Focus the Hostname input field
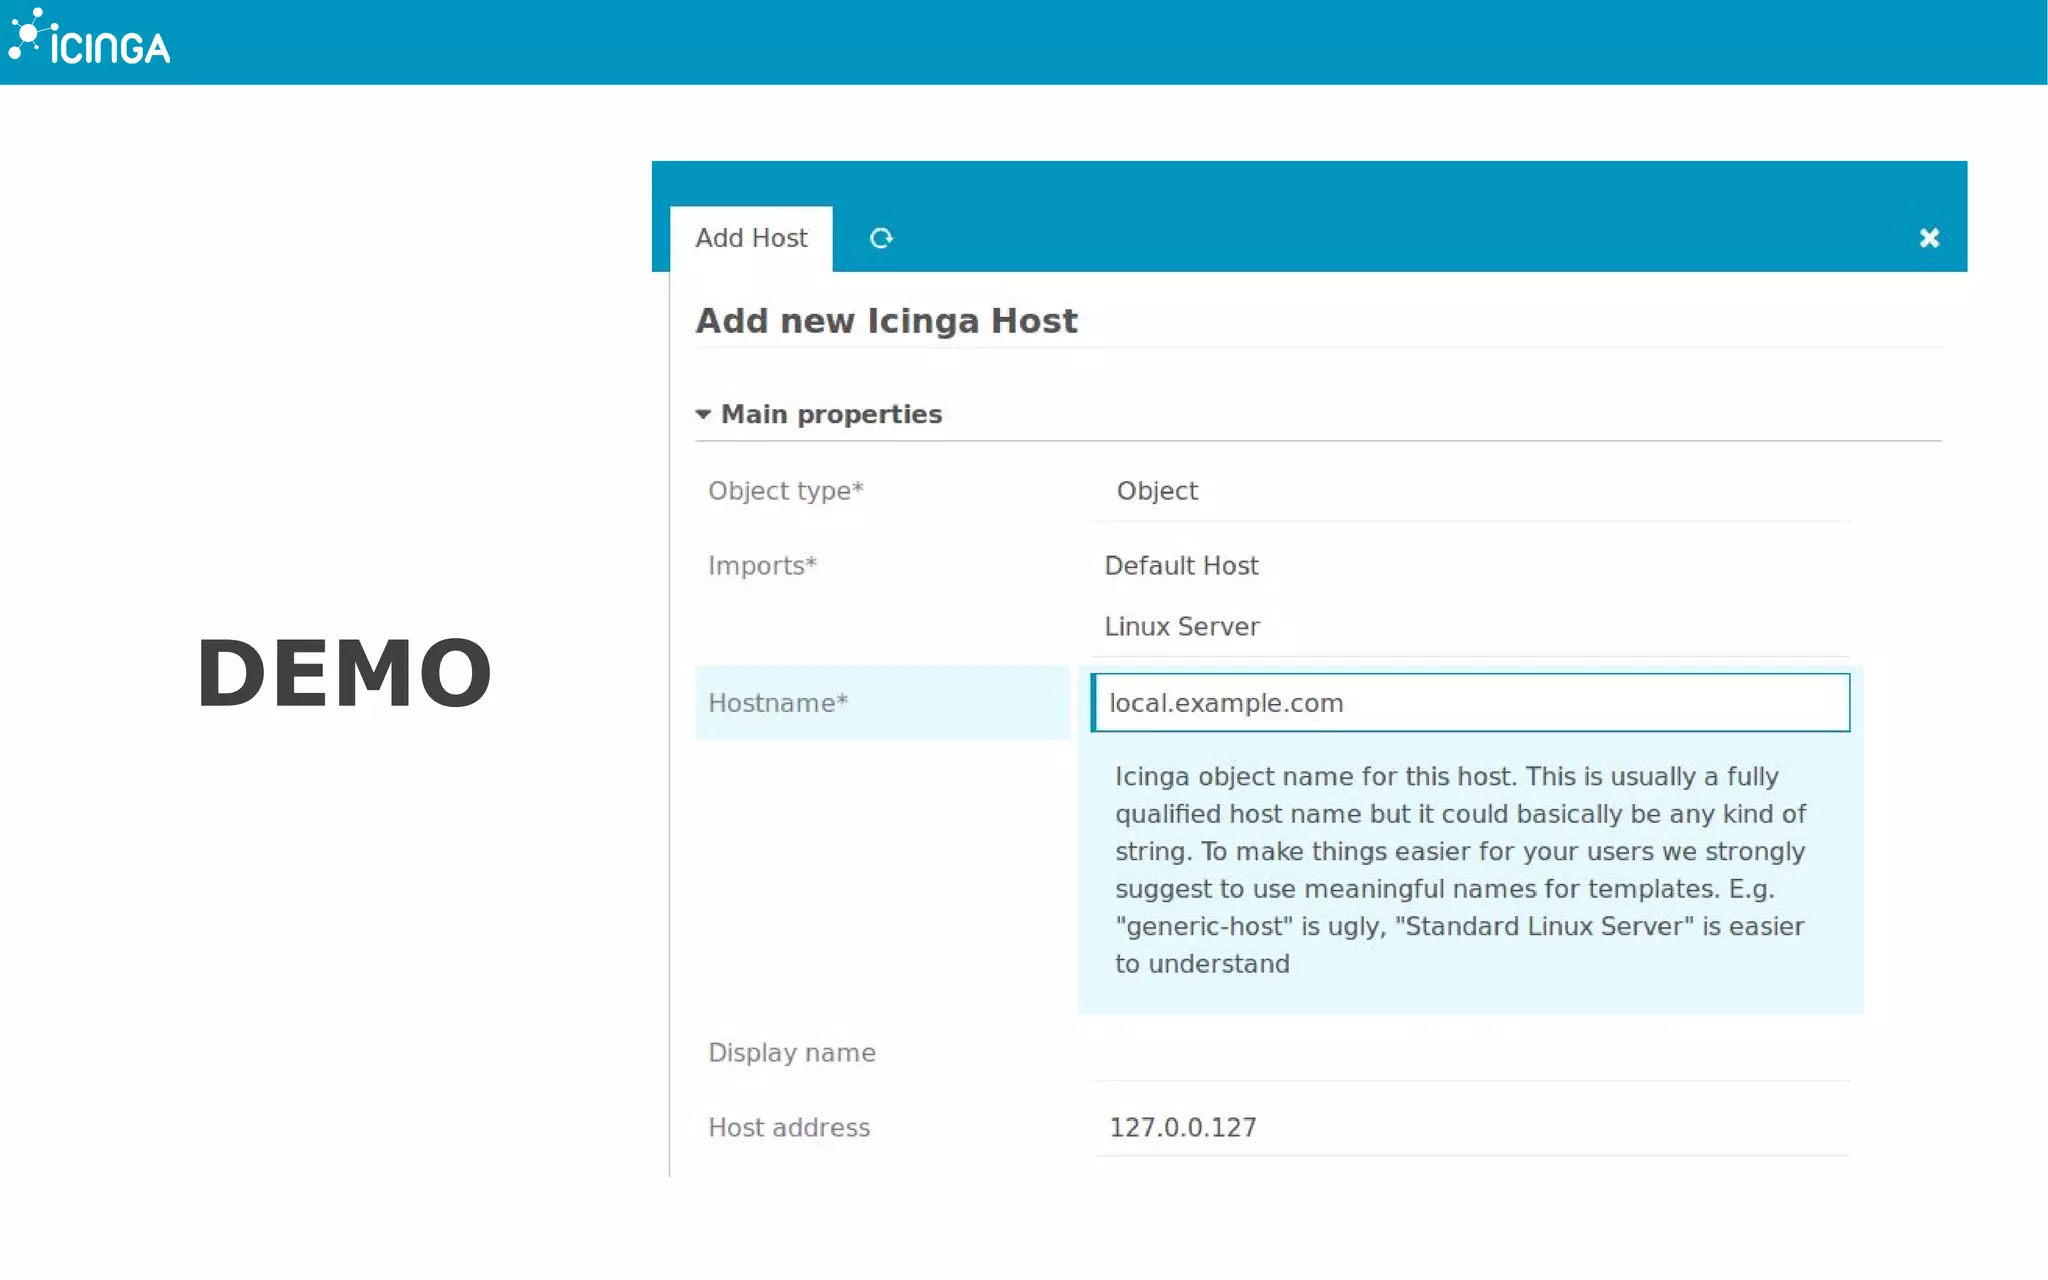 [x=1470, y=703]
